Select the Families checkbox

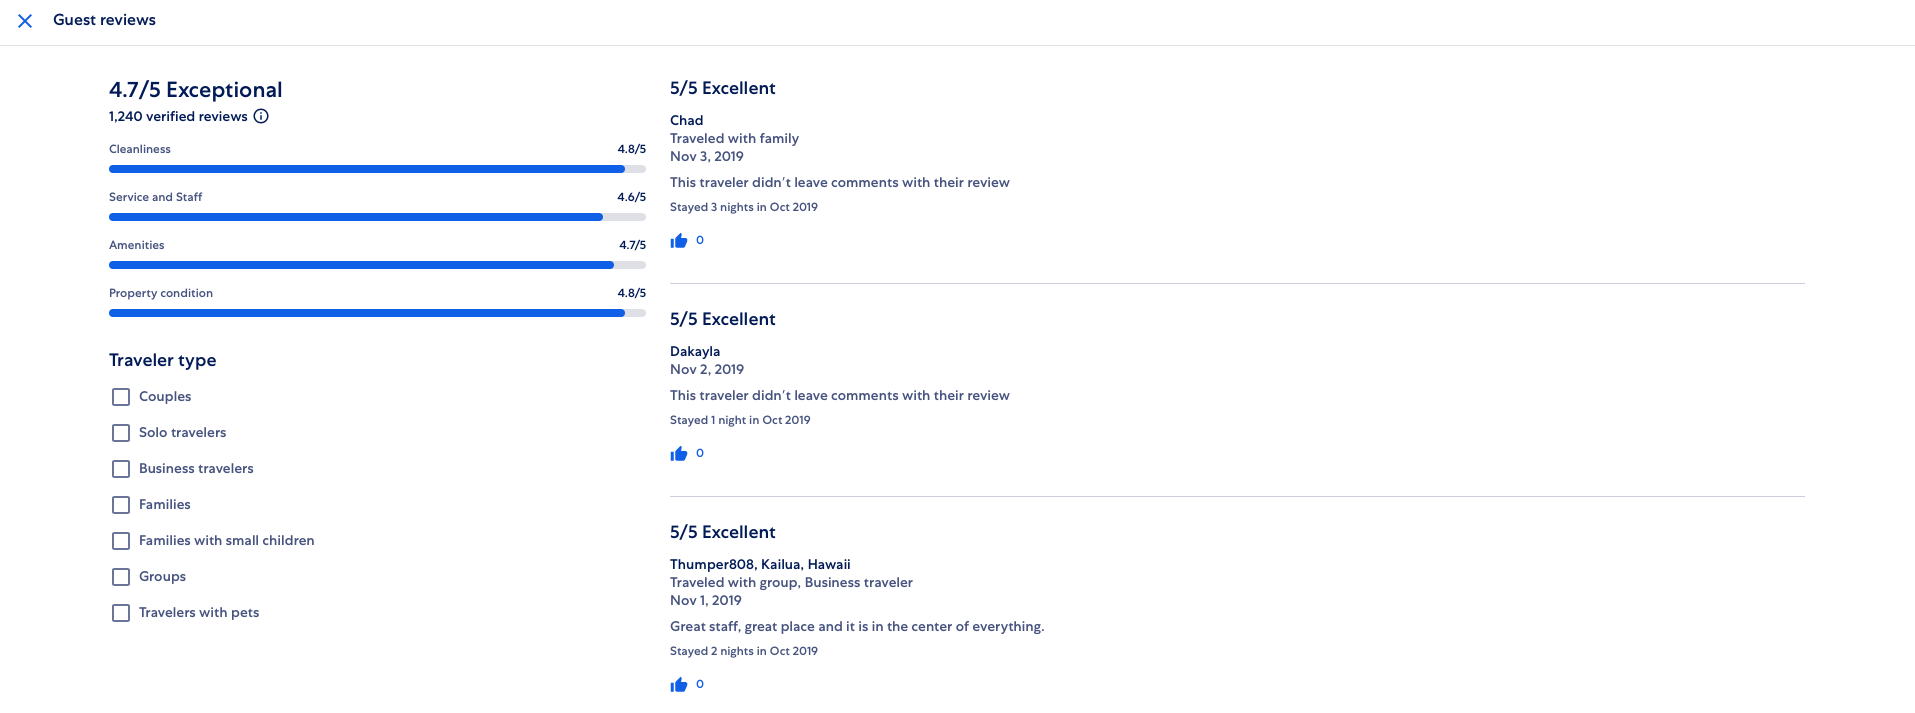click(x=121, y=505)
